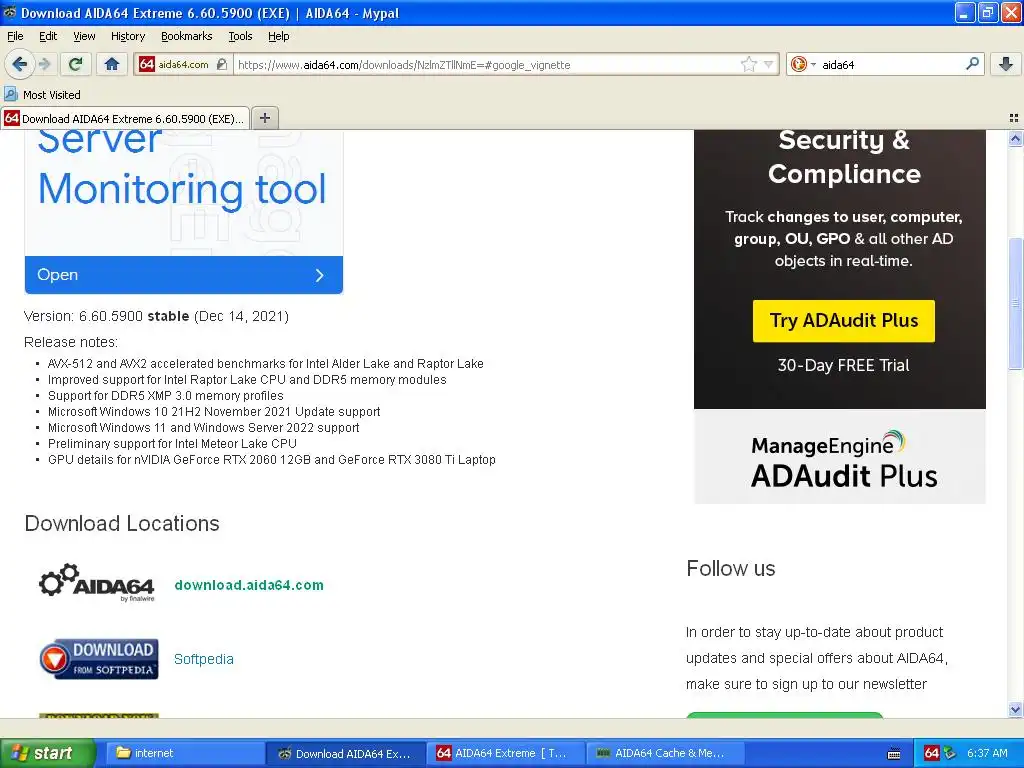Open the File menu
The width and height of the screenshot is (1024, 768).
coord(15,36)
